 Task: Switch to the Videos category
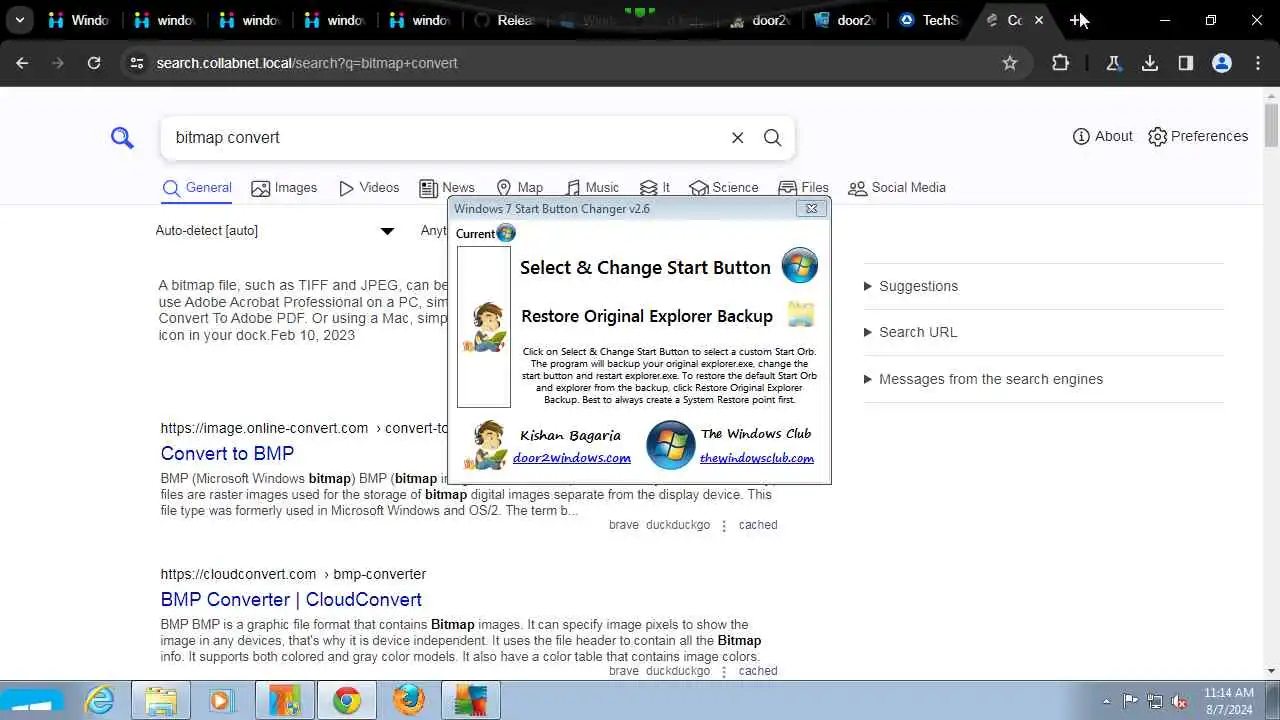tap(369, 188)
